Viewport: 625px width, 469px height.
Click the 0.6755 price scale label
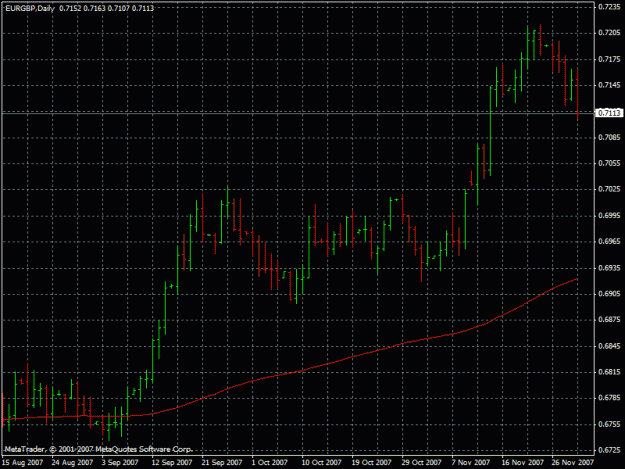coord(610,424)
